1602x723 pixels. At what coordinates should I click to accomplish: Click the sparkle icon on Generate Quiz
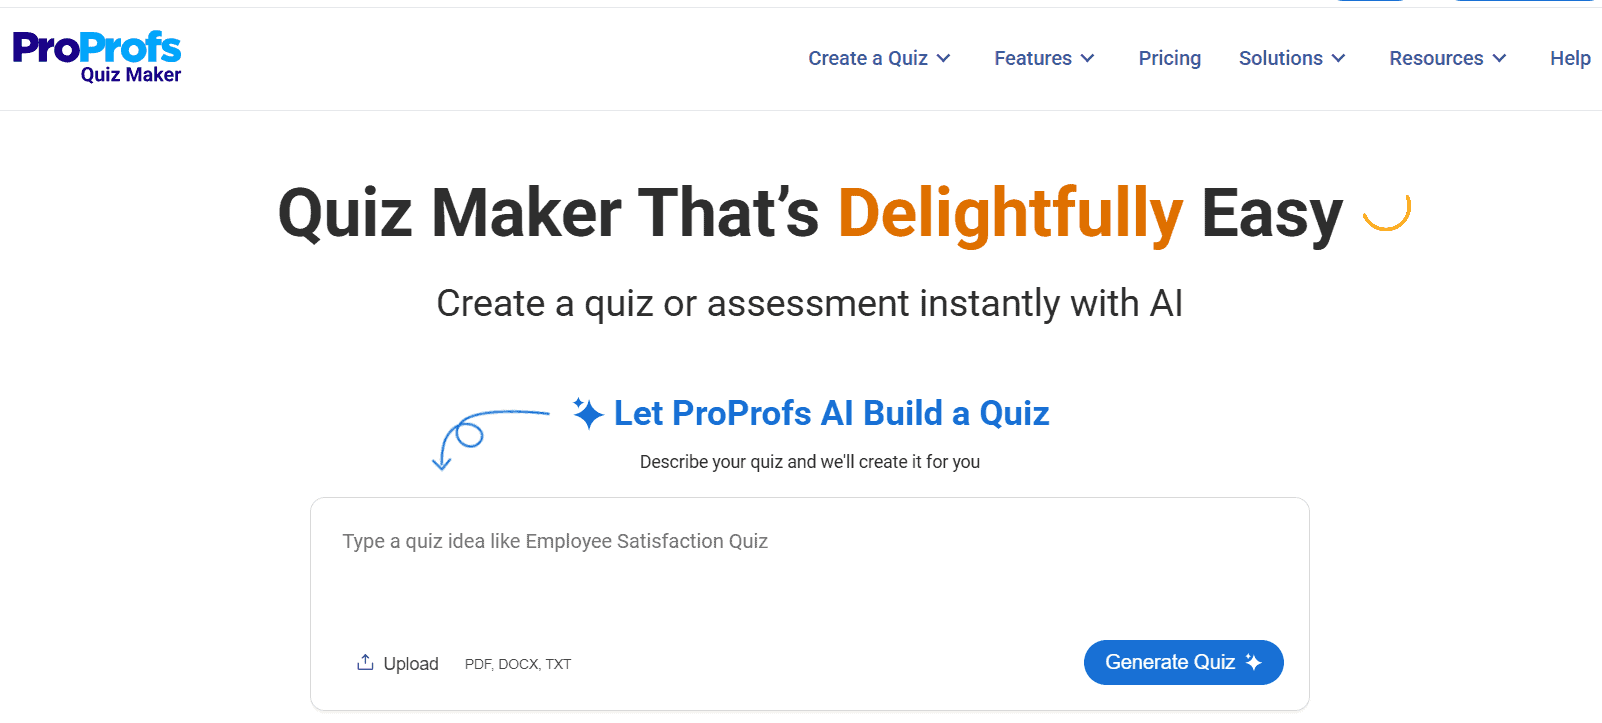coord(1253,662)
